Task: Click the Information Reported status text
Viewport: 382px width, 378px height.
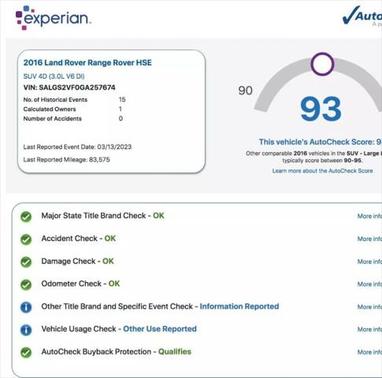Action: point(239,306)
